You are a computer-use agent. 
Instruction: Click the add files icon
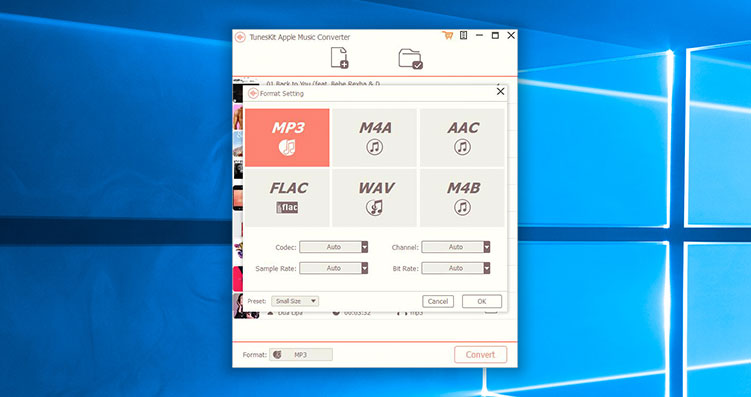(340, 58)
